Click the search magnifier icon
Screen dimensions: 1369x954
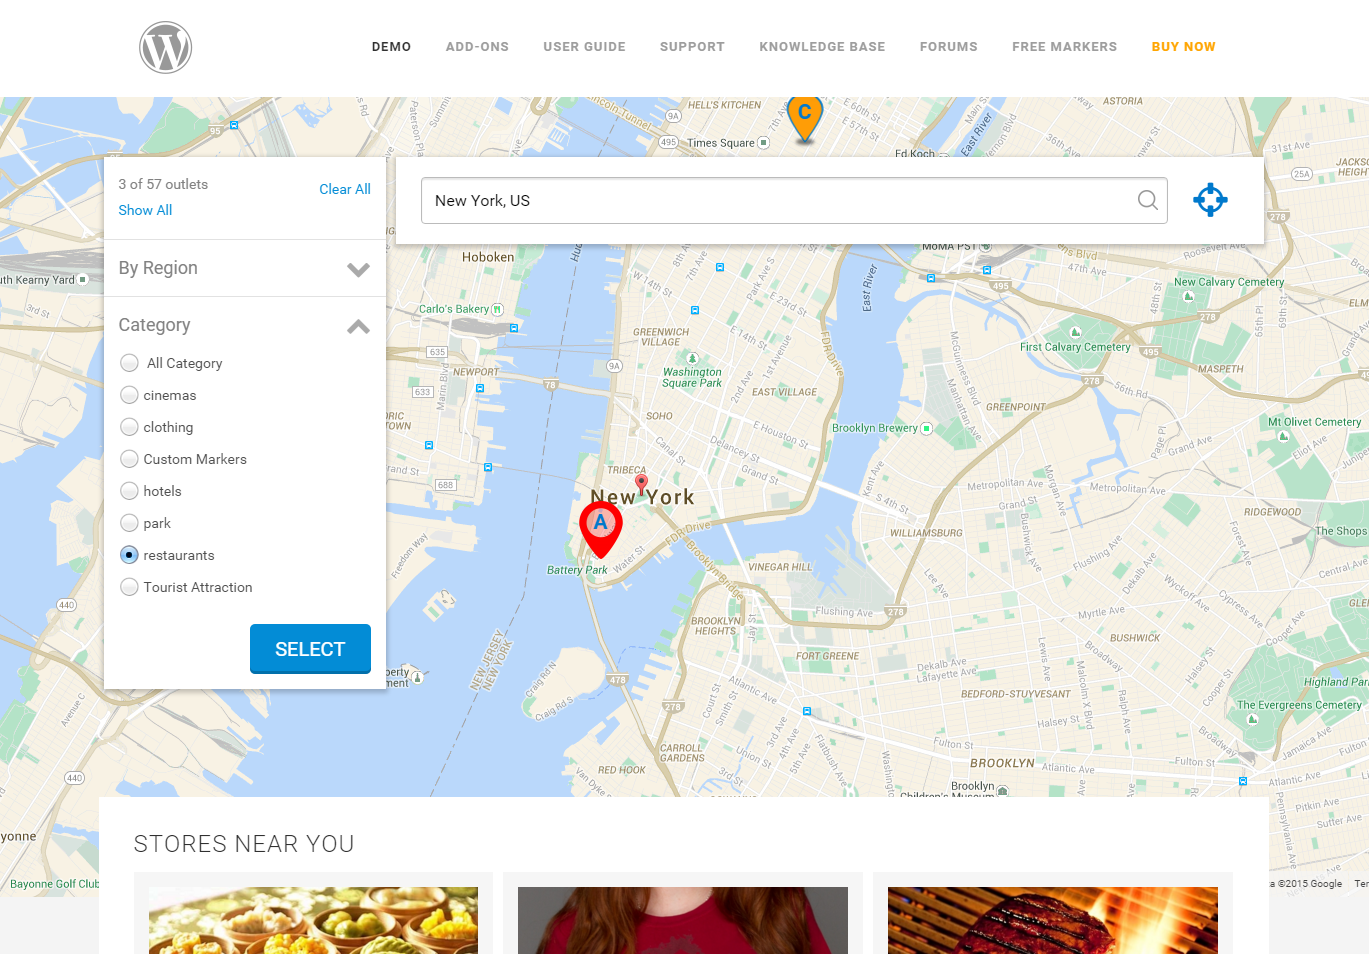pyautogui.click(x=1148, y=200)
